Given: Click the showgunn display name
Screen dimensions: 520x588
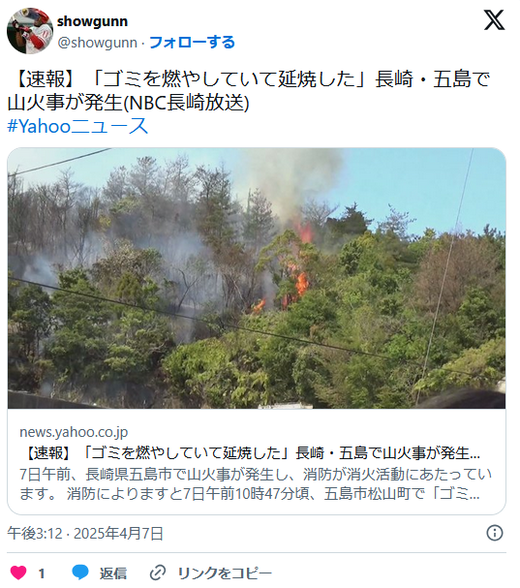Looking at the screenshot, I should (x=92, y=21).
